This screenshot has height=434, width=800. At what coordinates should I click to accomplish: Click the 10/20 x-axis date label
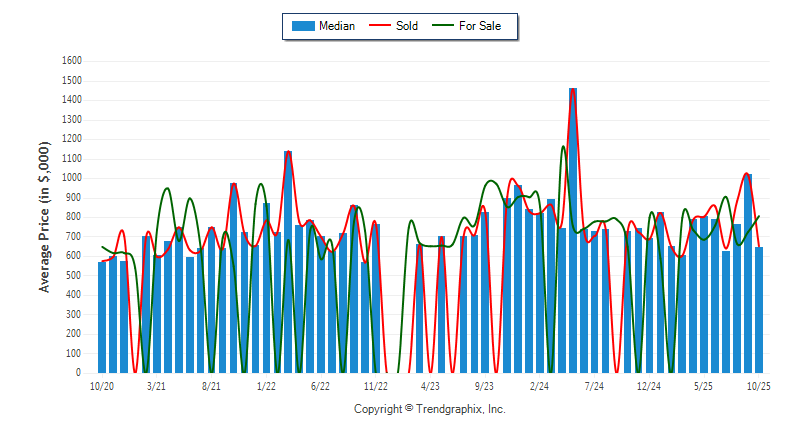[102, 386]
